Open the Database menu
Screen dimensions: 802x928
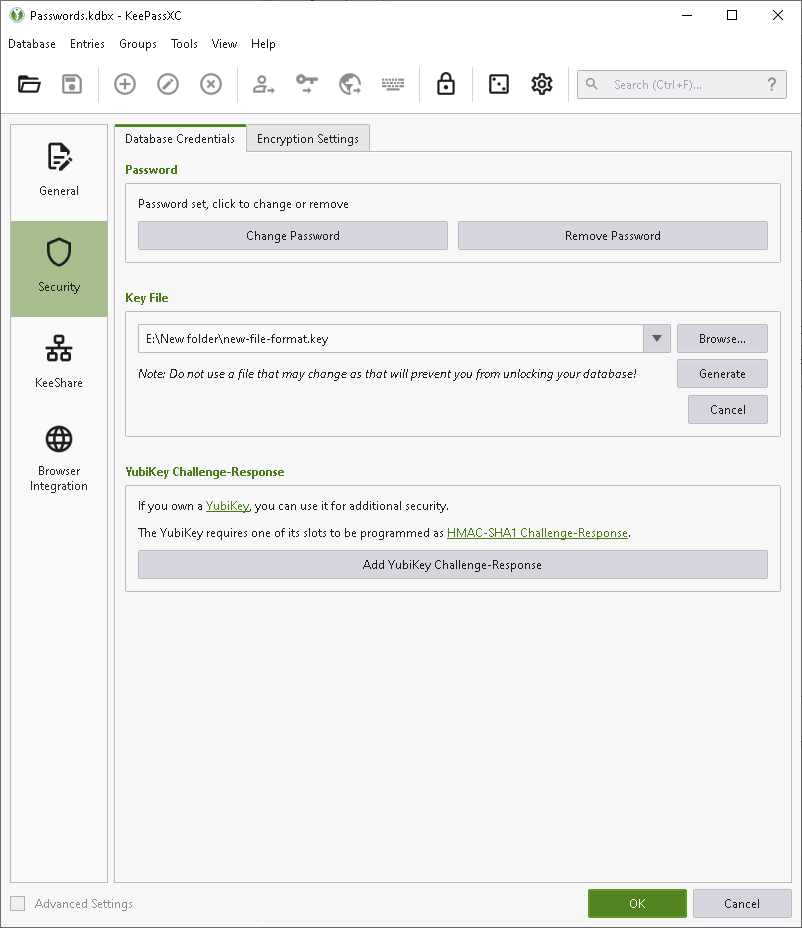pyautogui.click(x=32, y=44)
